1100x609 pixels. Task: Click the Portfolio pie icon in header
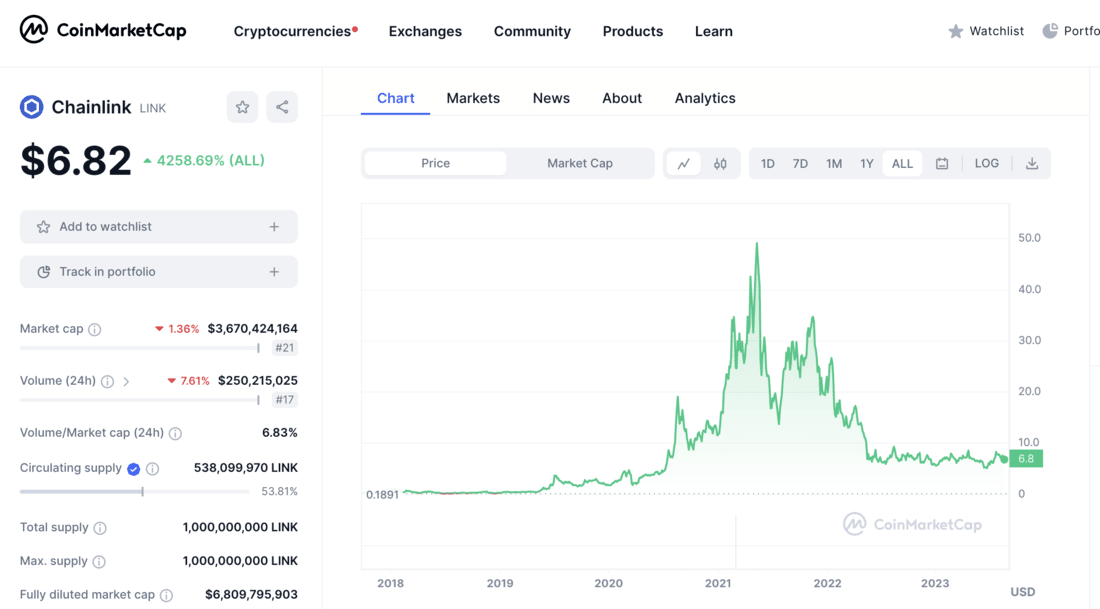coord(1050,31)
